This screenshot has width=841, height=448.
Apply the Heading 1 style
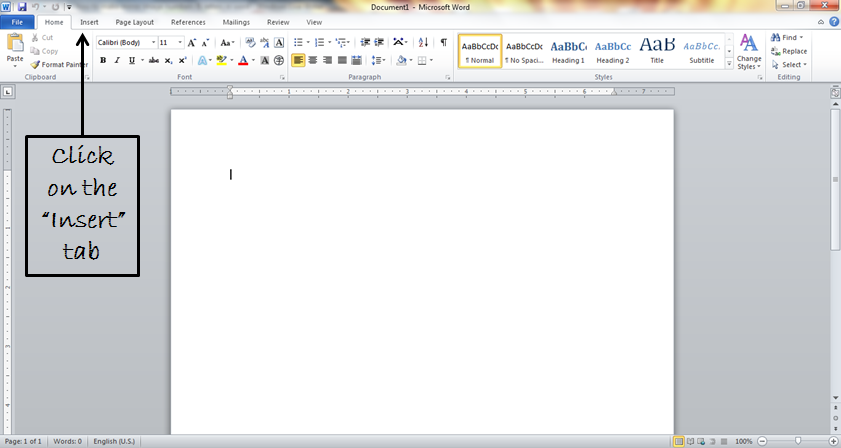[x=569, y=51]
